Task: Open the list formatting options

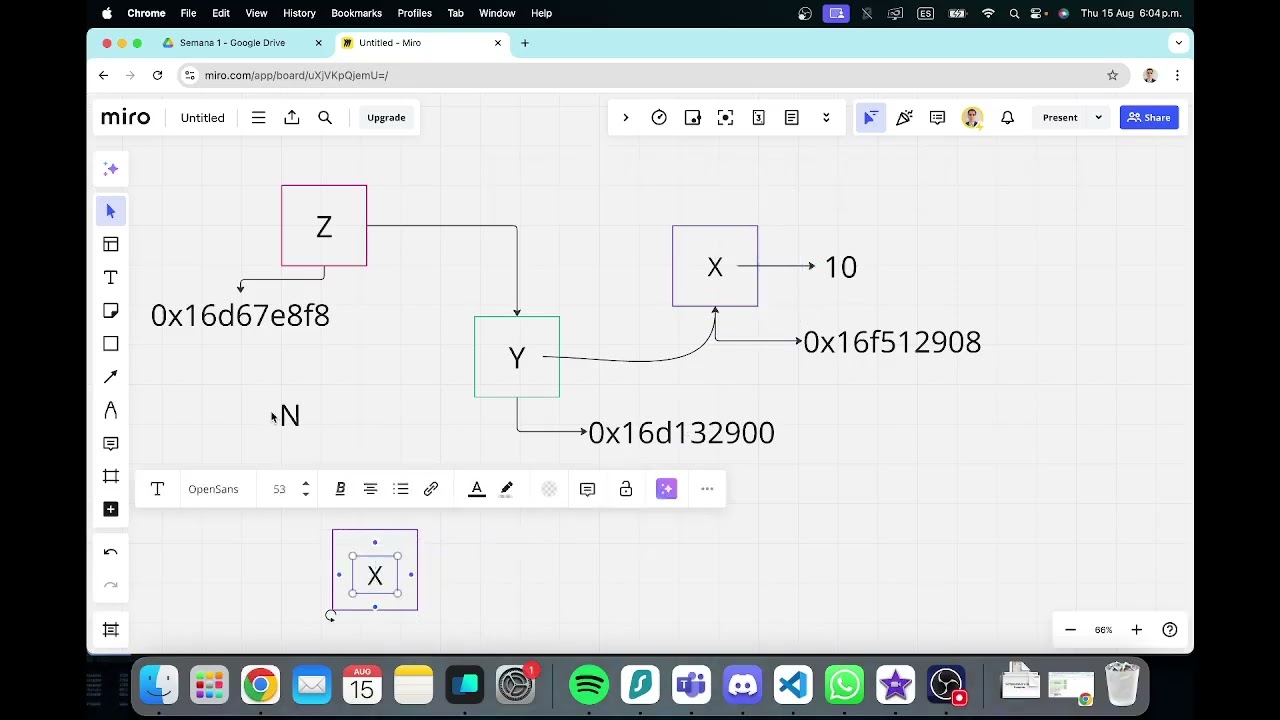Action: [x=401, y=489]
